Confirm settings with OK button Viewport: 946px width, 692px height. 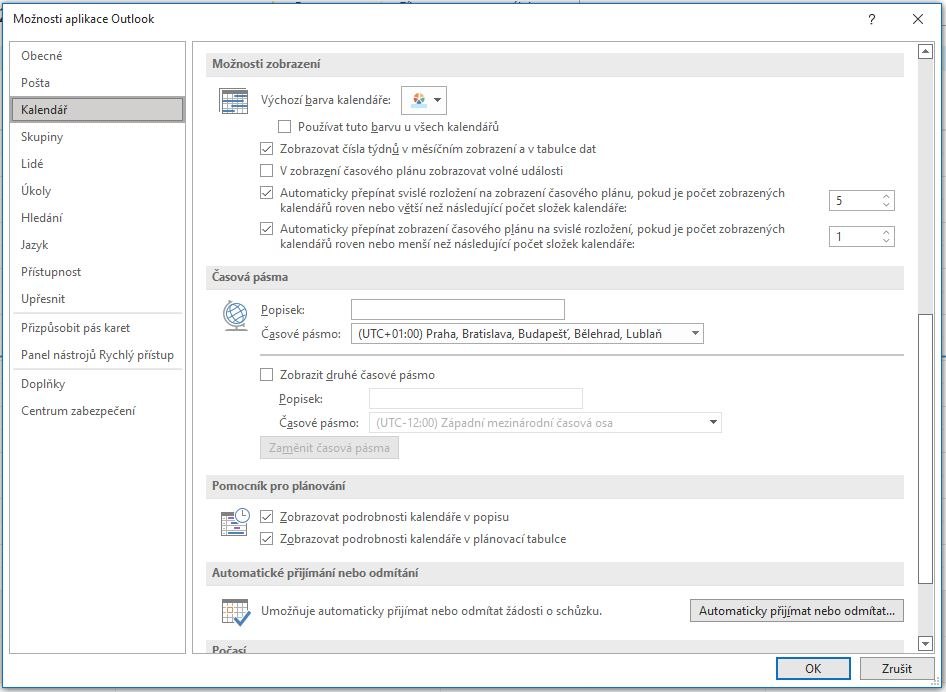813,668
